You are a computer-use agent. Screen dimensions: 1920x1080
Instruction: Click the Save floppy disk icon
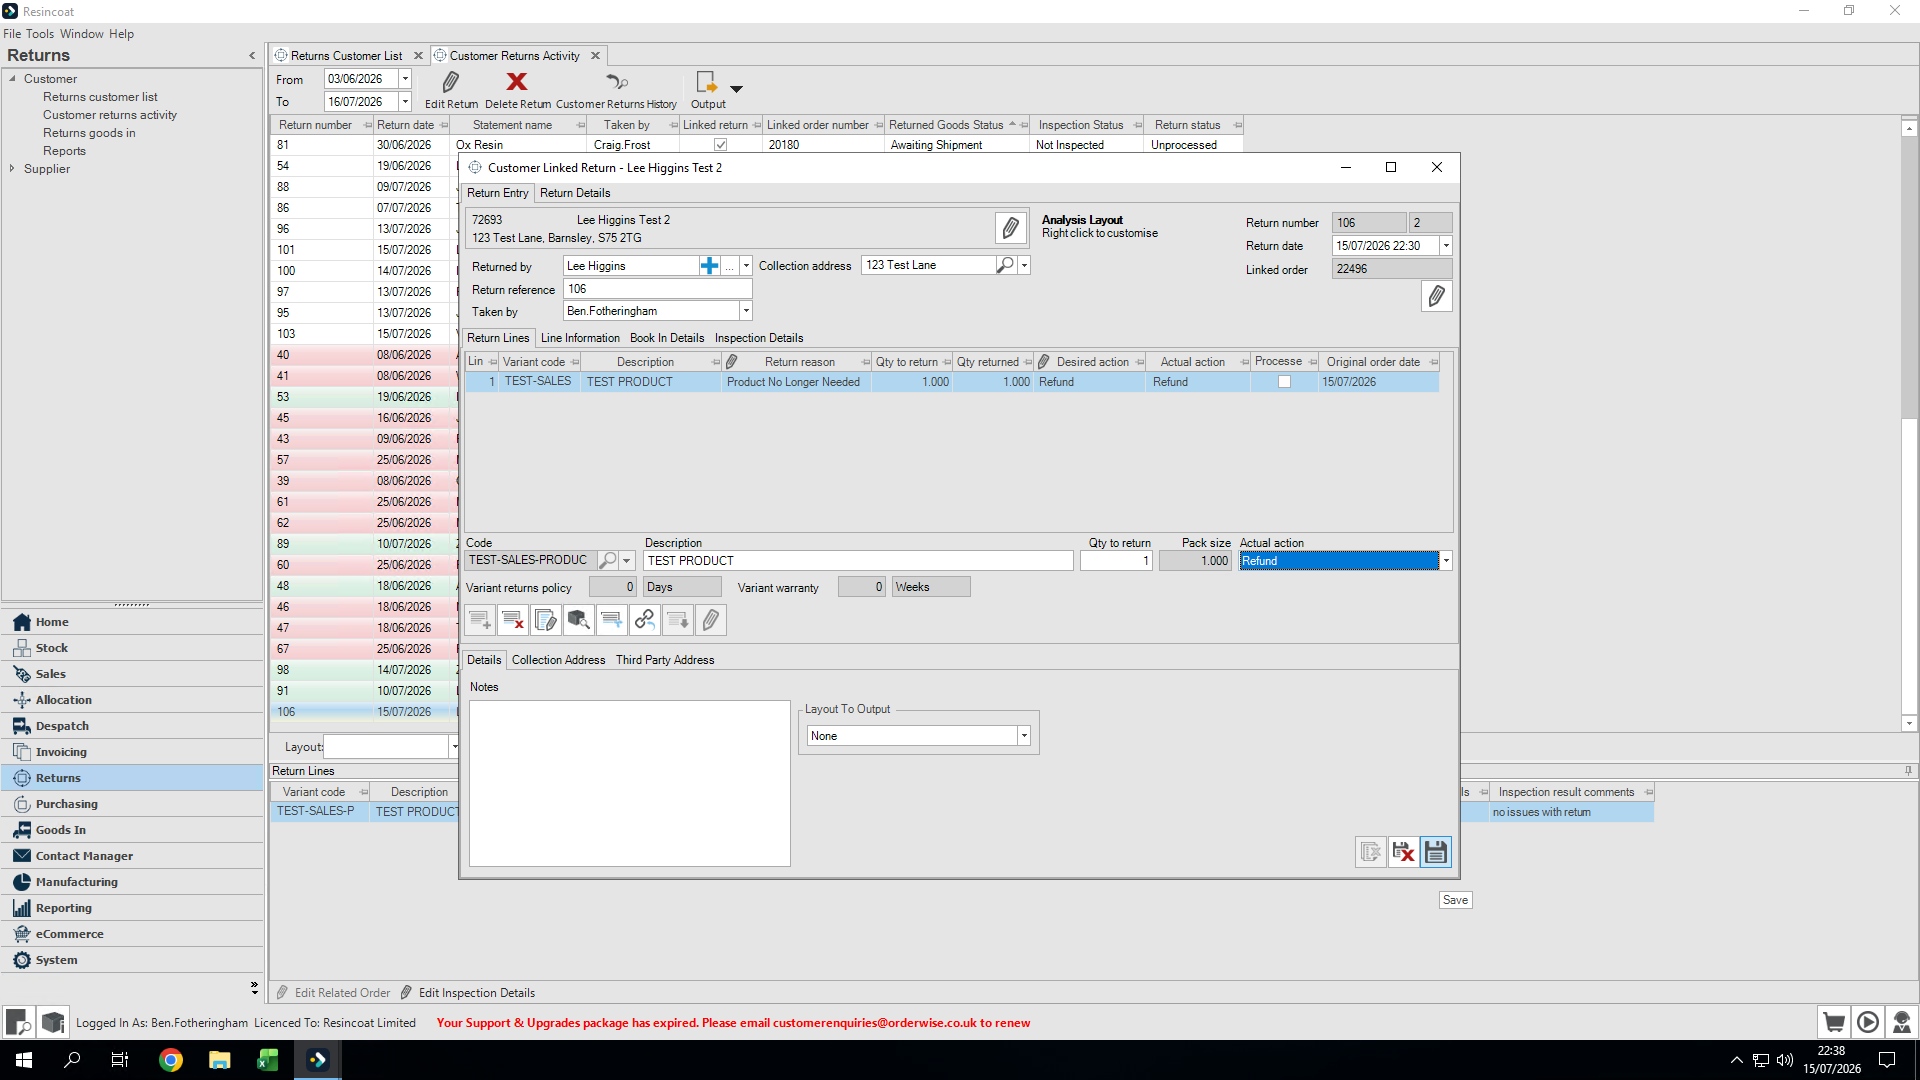click(x=1436, y=852)
